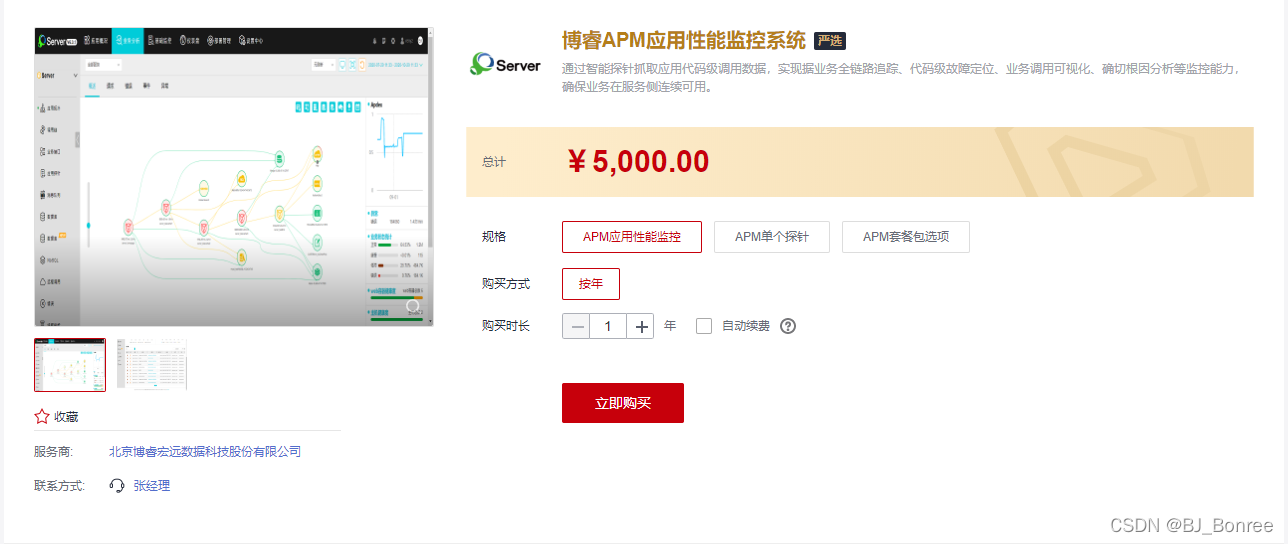The height and width of the screenshot is (544, 1288).
Task: Click the 博睿APM应用性能监控系统 product title
Action: (x=684, y=41)
